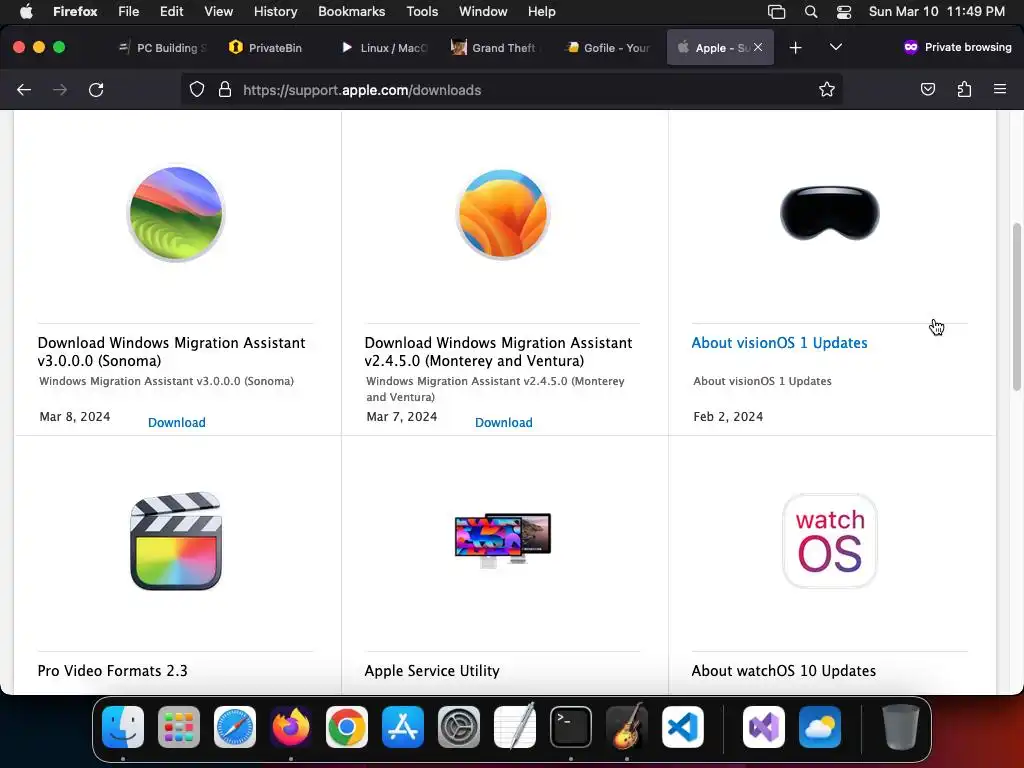Open a new tab with plus
The height and width of the screenshot is (768, 1024).
tap(795, 48)
